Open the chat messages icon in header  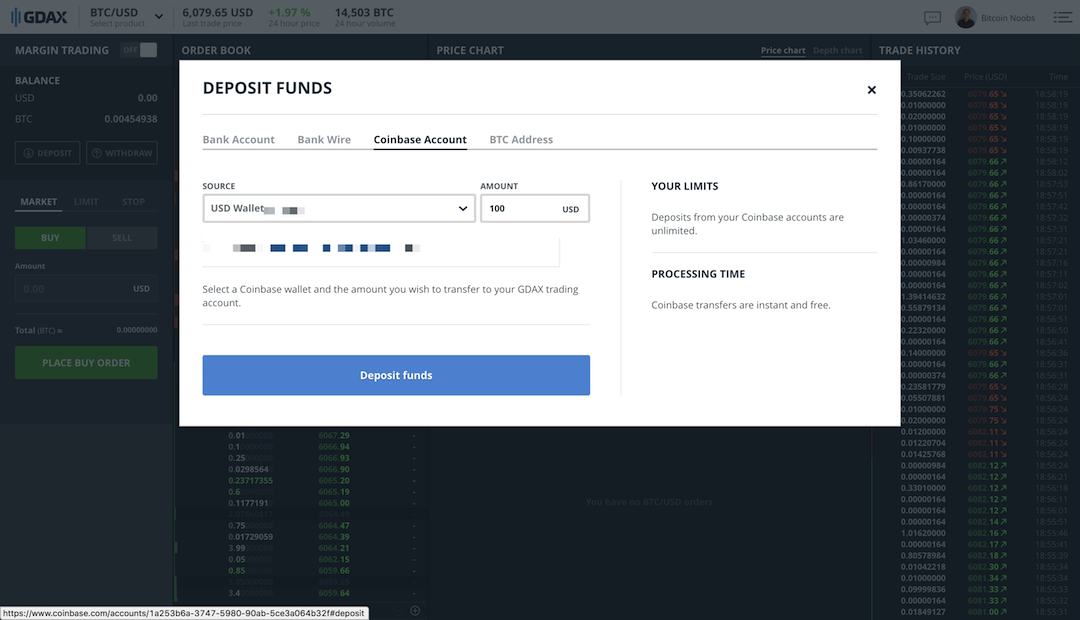[933, 18]
